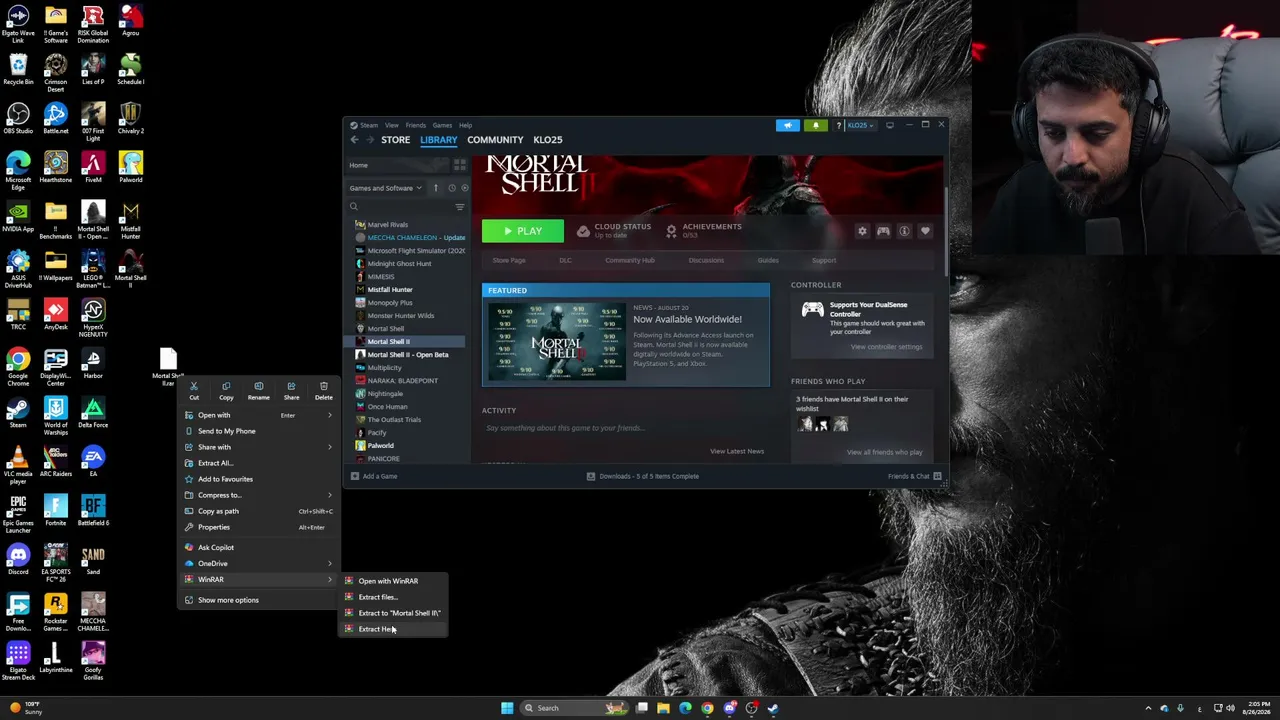
Task: Select the Discord desktop icon
Action: 18,559
